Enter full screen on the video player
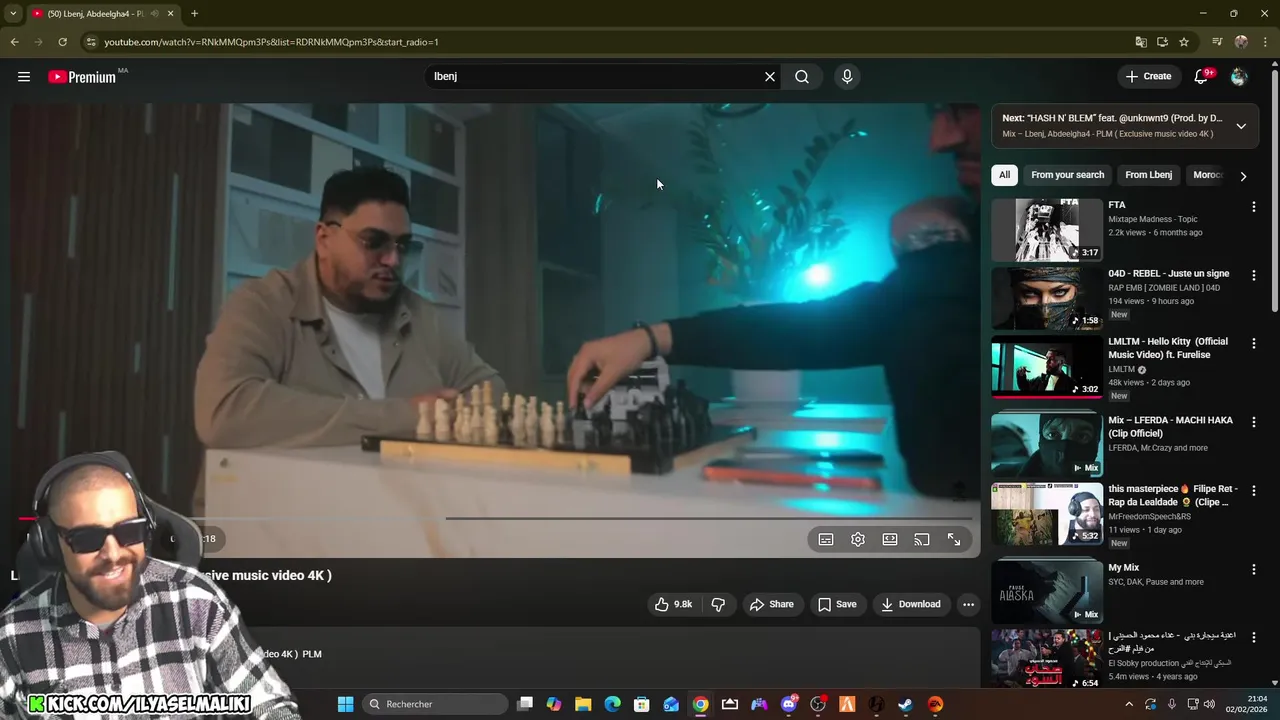This screenshot has width=1280, height=720. [954, 539]
